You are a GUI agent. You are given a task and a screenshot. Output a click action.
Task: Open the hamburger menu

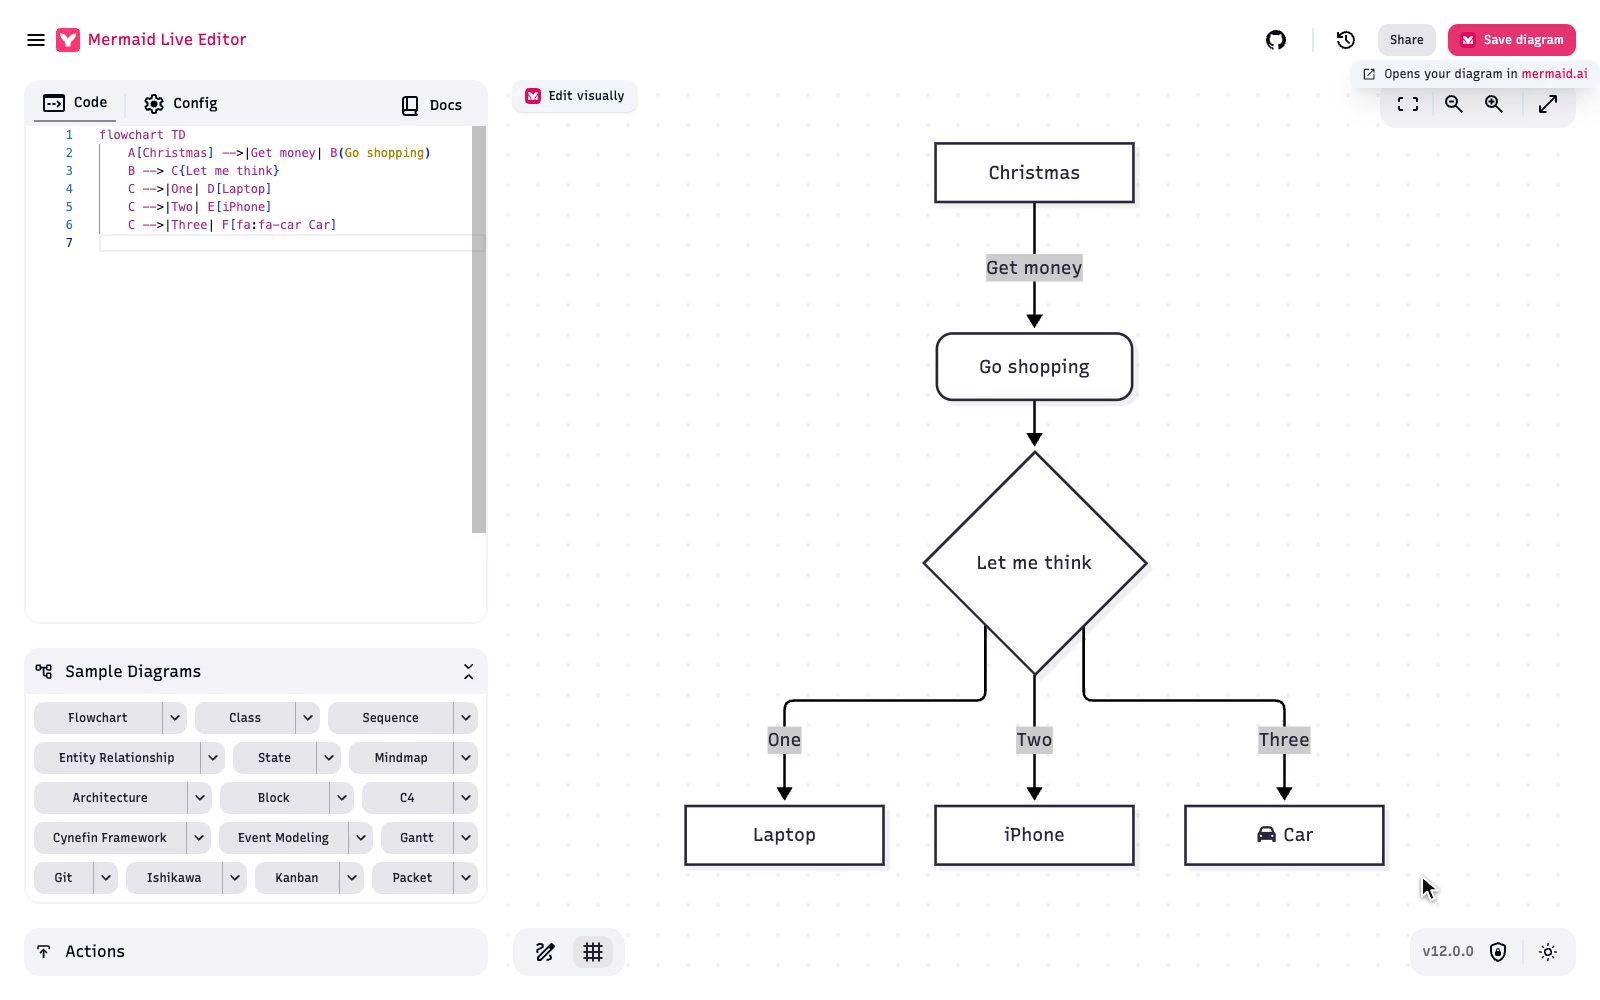coord(36,40)
